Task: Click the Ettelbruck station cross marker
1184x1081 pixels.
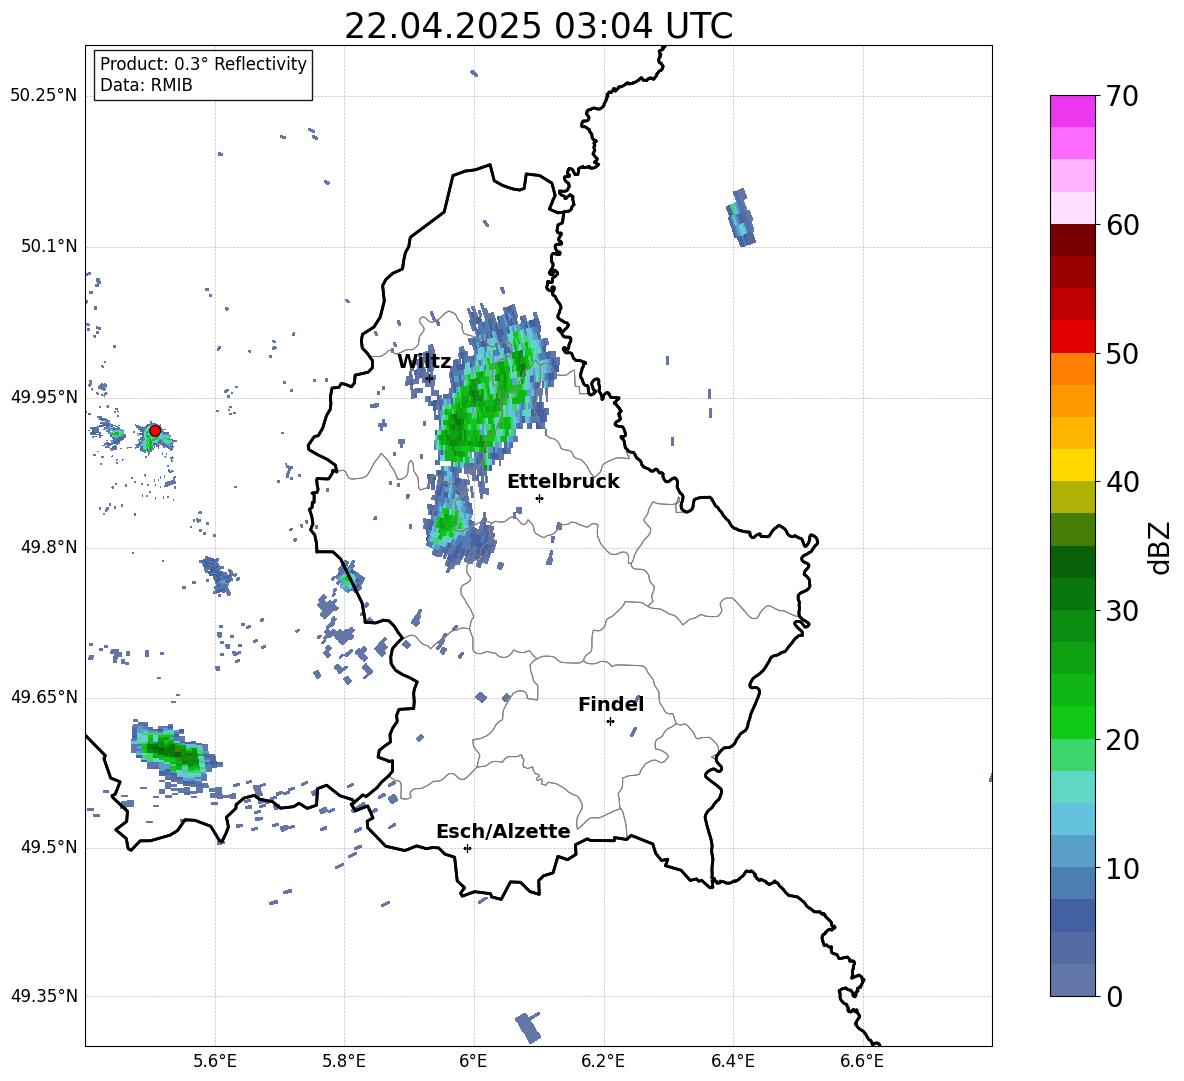Action: [539, 498]
